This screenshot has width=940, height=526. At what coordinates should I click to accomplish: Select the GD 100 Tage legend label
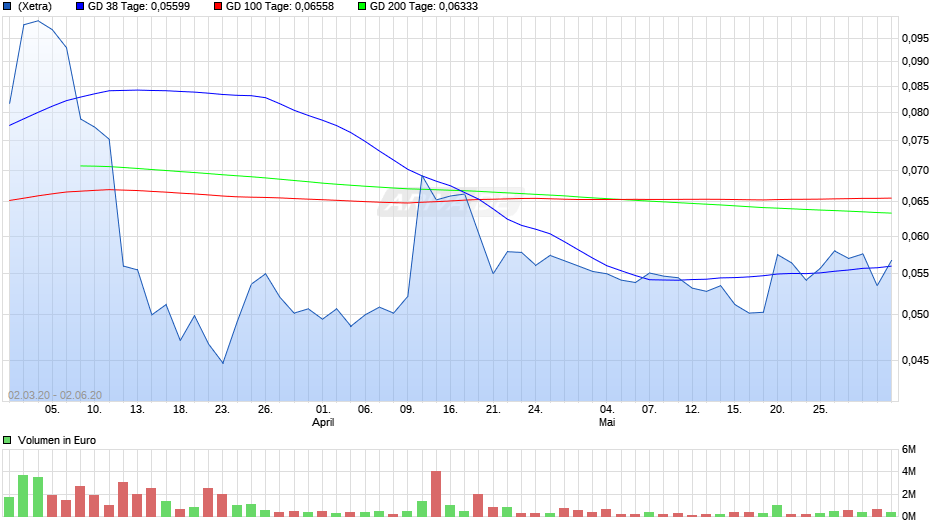tap(280, 7)
